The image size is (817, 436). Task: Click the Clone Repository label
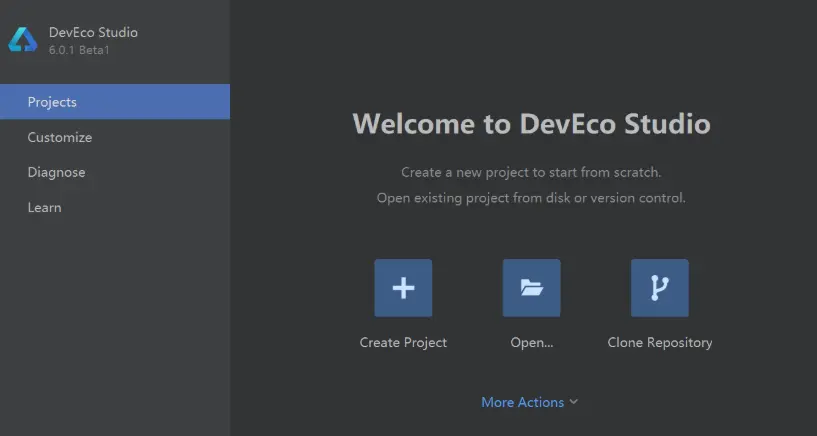(659, 342)
